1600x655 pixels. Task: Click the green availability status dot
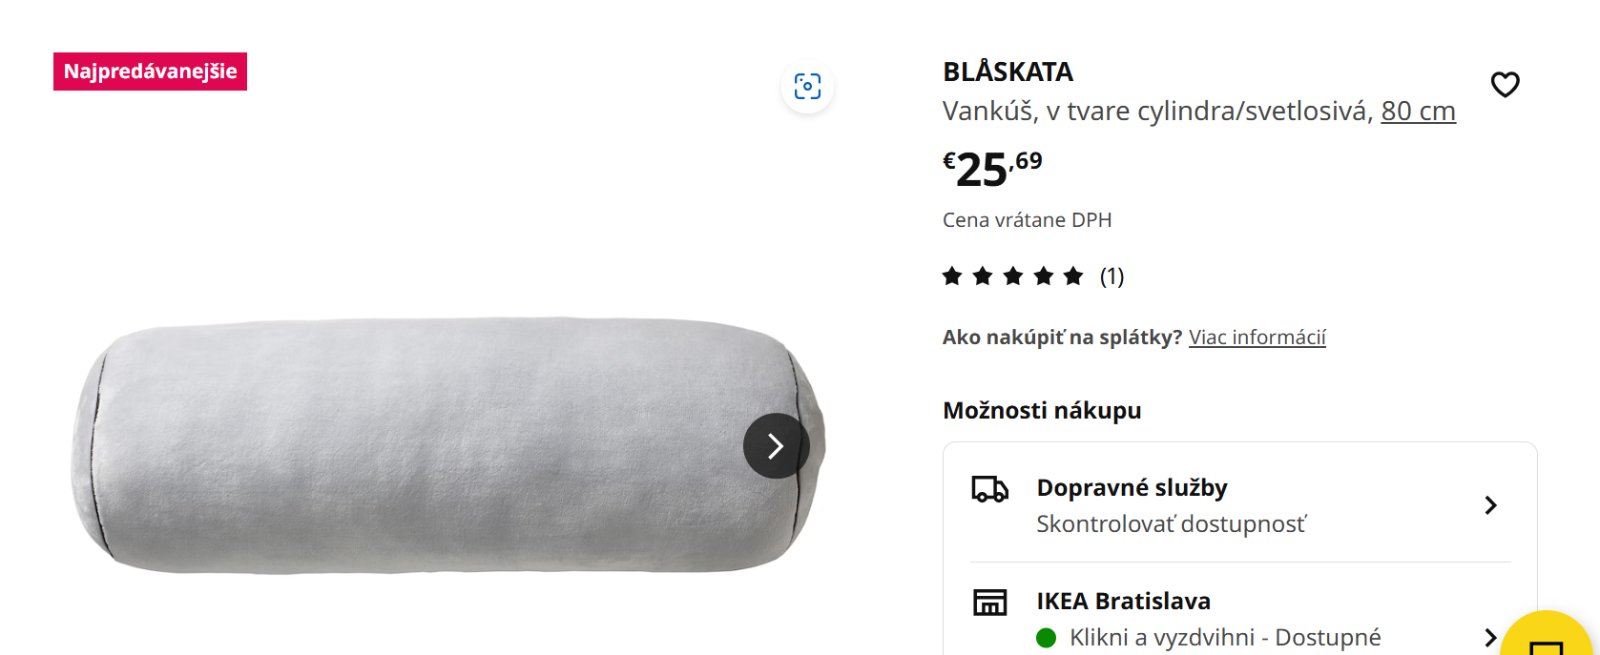[x=1046, y=638]
